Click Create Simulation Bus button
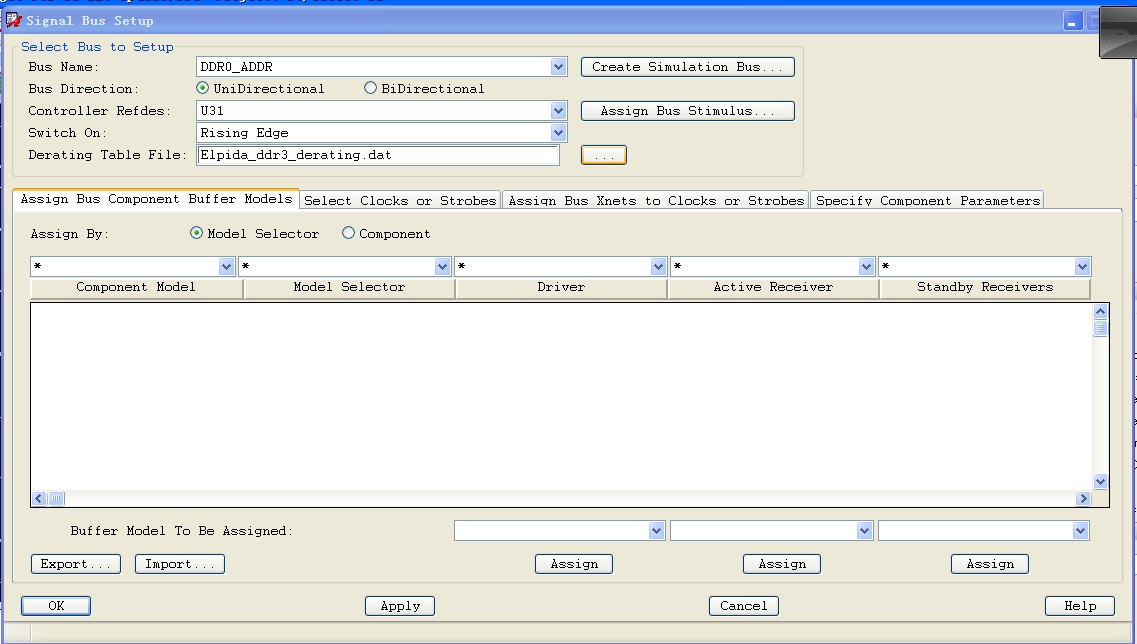Image resolution: width=1137 pixels, height=644 pixels. tap(687, 67)
